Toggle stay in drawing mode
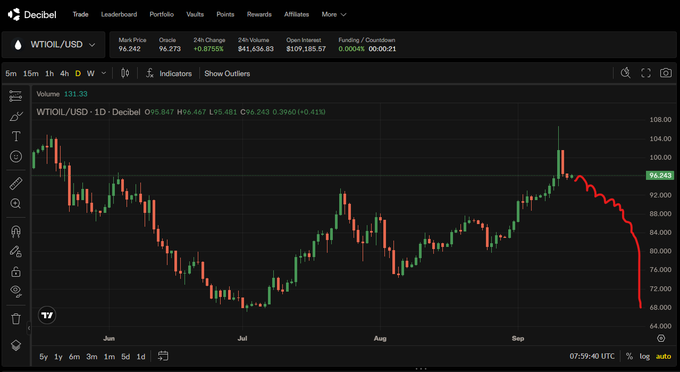The width and height of the screenshot is (680, 372). click(x=16, y=251)
